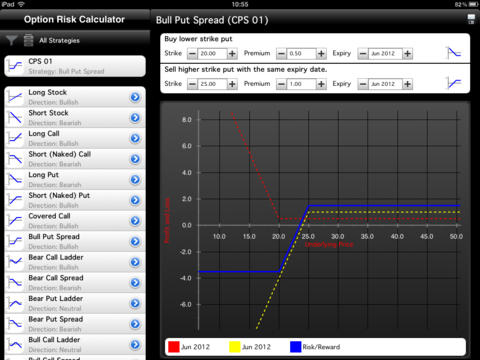Viewport: 480px width, 360px height.
Task: Open the database stack icon beside All Strategies
Action: click(29, 40)
